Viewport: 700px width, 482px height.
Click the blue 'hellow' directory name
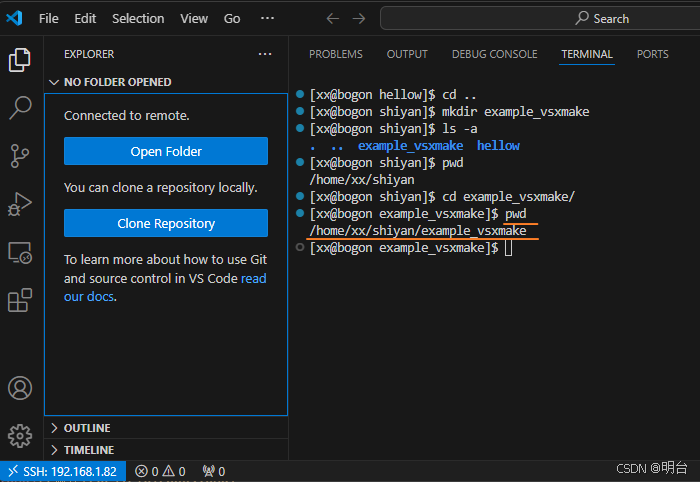498,145
